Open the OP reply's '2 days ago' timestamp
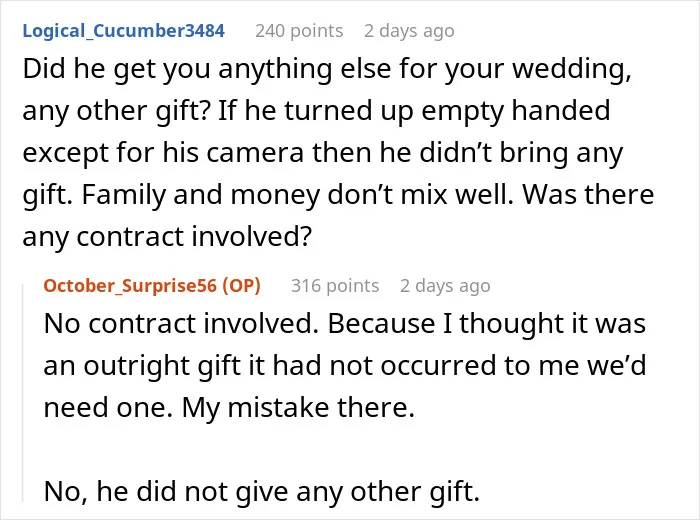The width and height of the screenshot is (700, 520). coord(445,286)
